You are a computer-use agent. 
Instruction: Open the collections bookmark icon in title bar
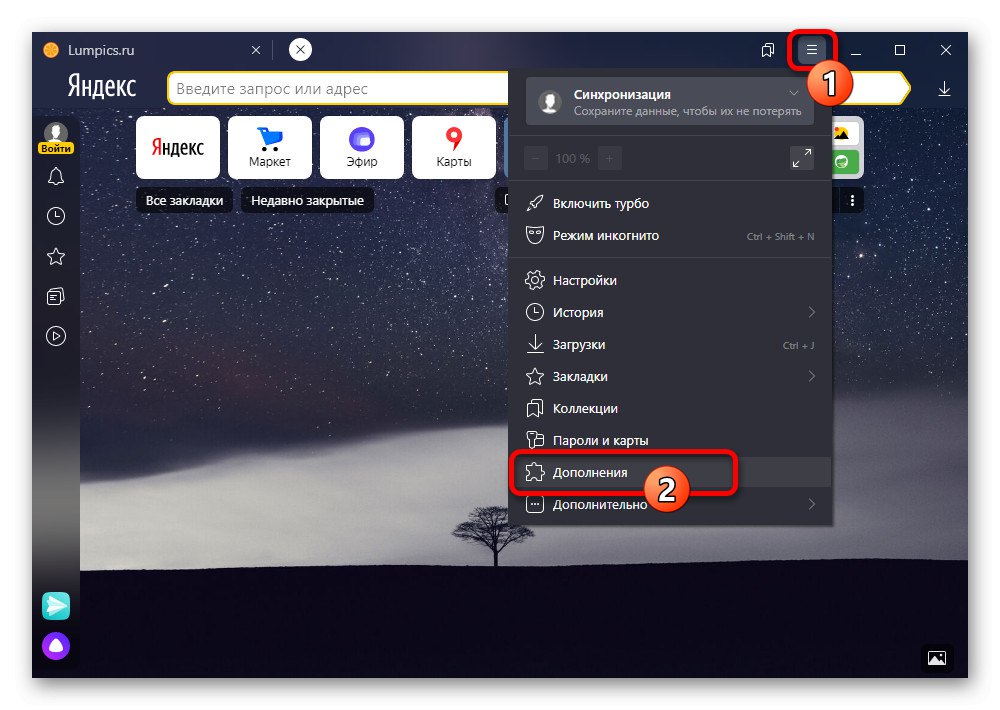768,50
